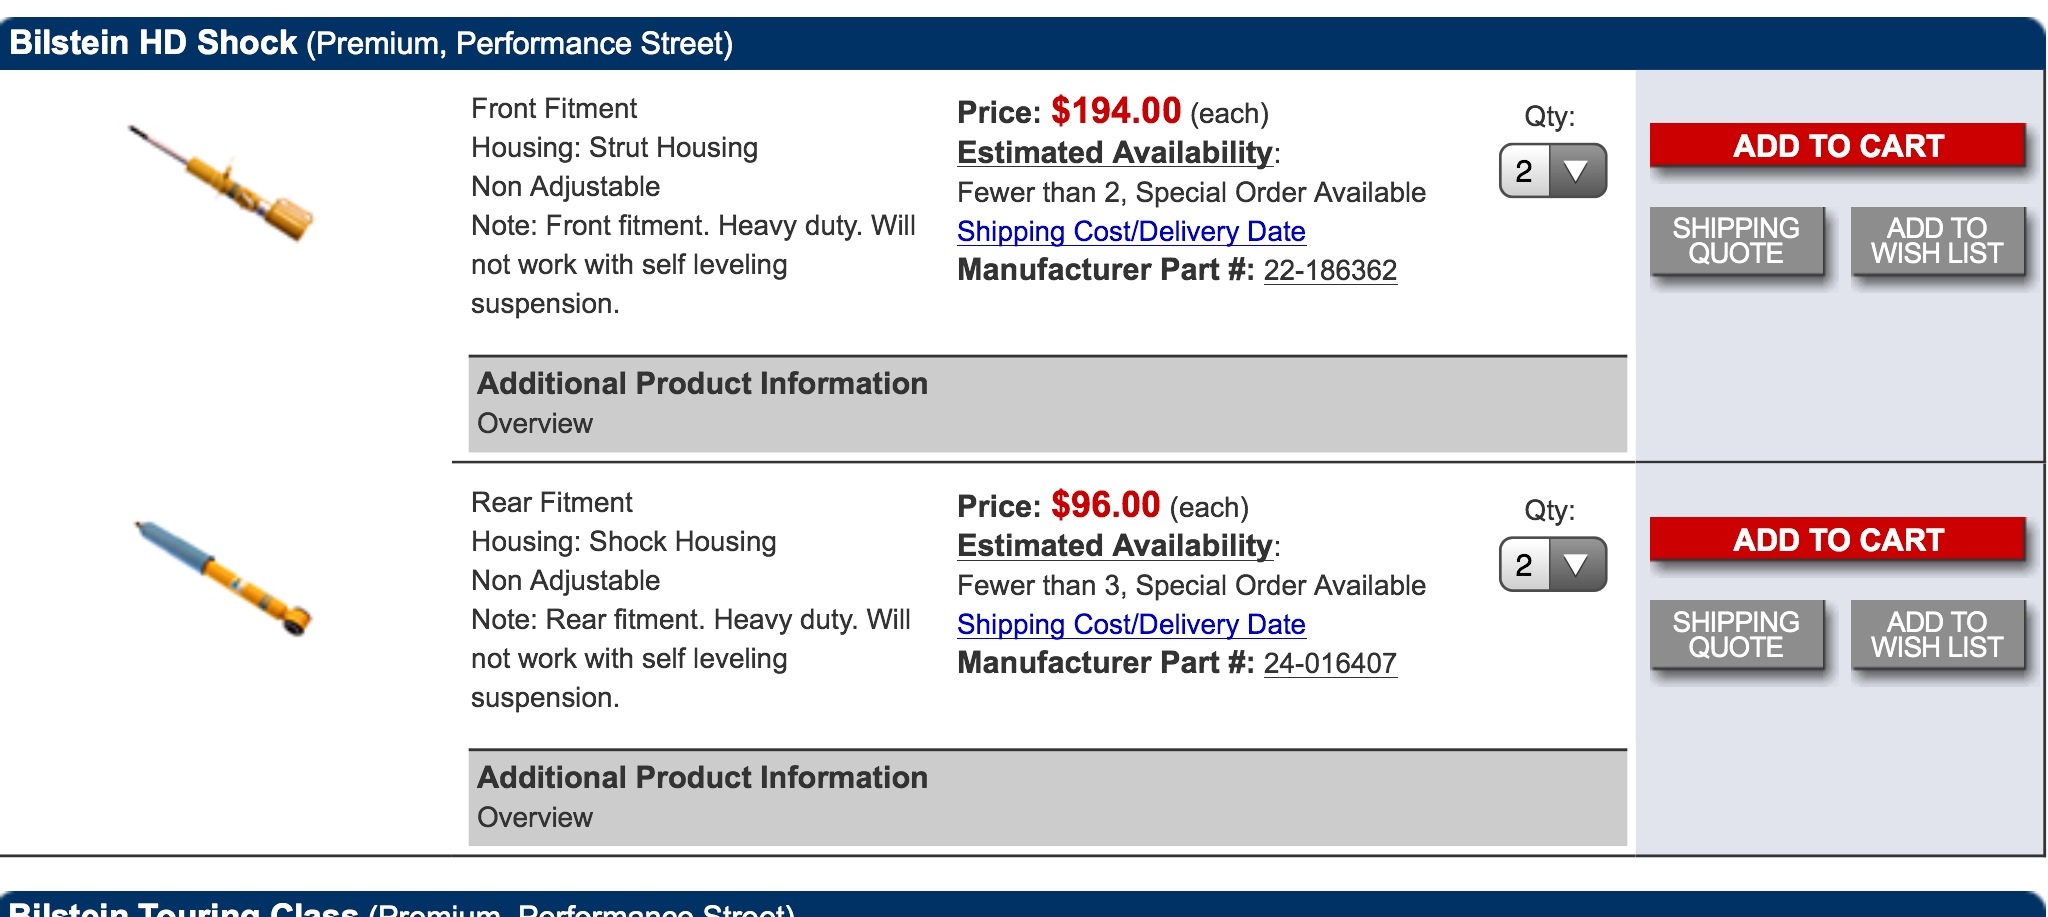Image resolution: width=2048 pixels, height=917 pixels.
Task: Click Estimated Availability for the front strut
Action: click(1114, 152)
